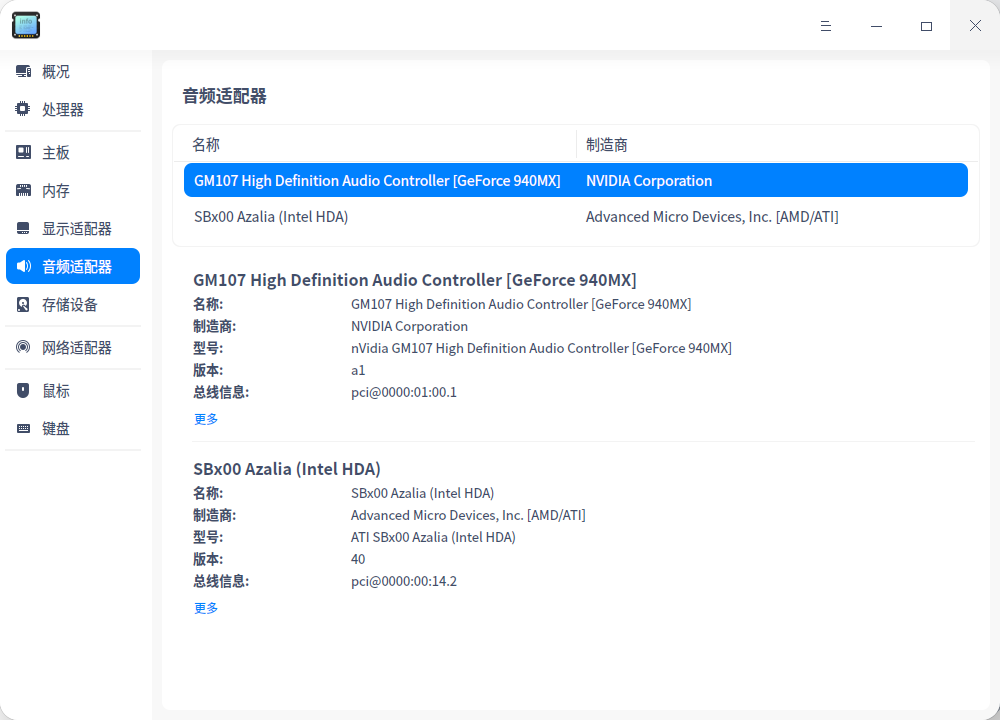
Task: Select GM107 High Definition Audio Controller row
Action: coord(576,180)
